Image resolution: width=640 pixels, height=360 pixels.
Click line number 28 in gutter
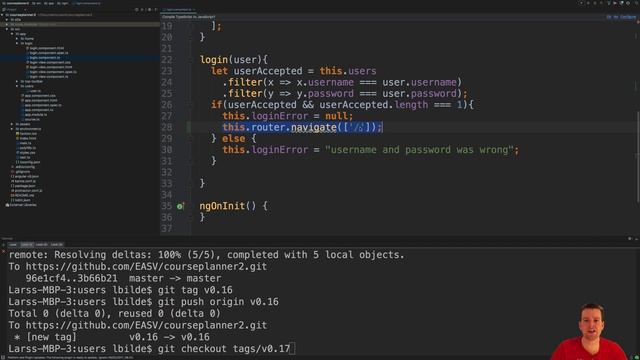pos(167,127)
